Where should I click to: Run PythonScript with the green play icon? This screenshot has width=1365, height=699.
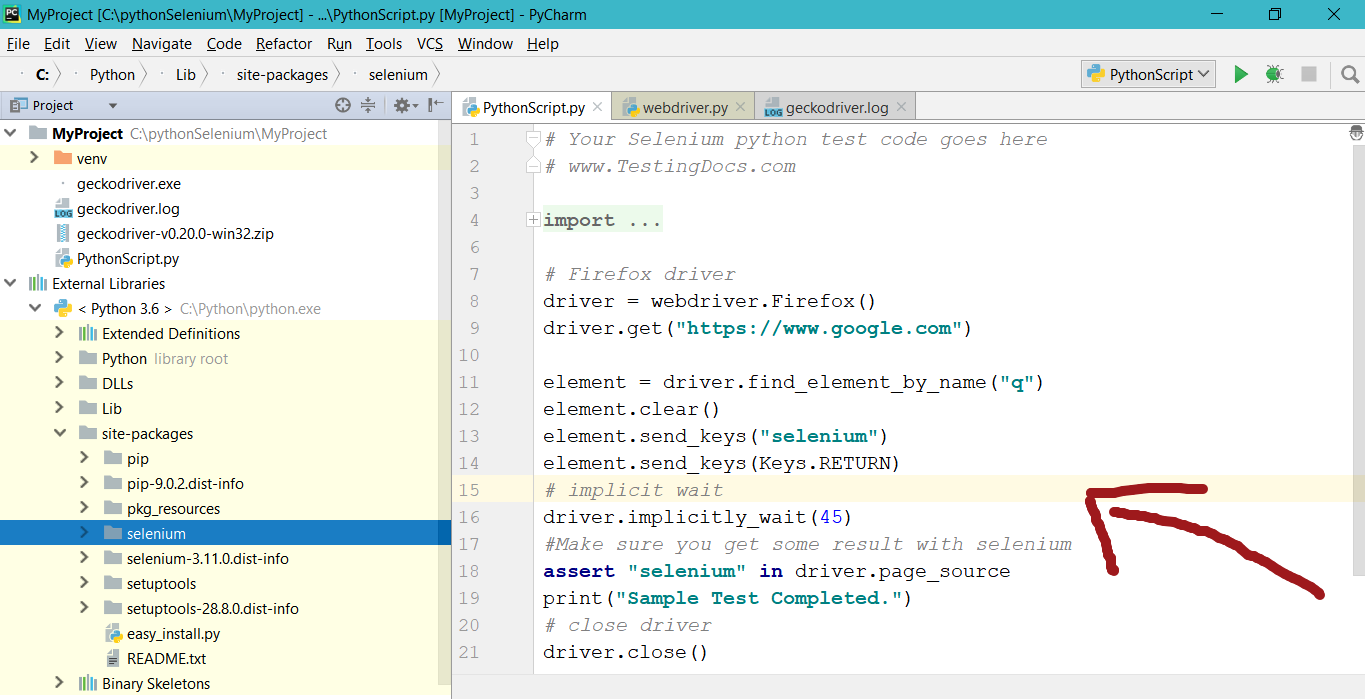point(1241,74)
